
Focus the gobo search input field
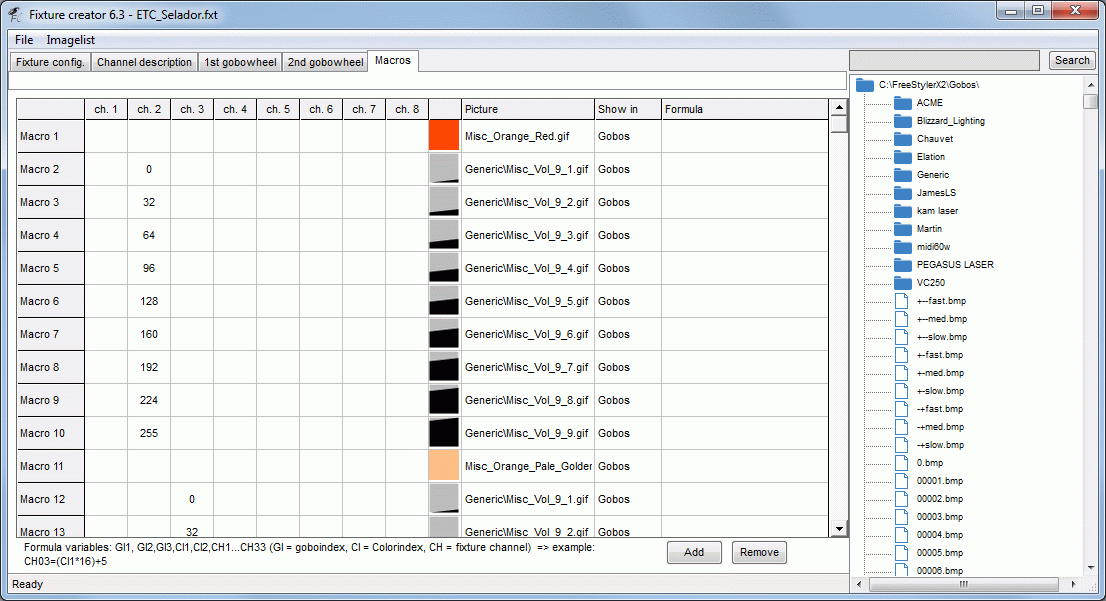[944, 61]
